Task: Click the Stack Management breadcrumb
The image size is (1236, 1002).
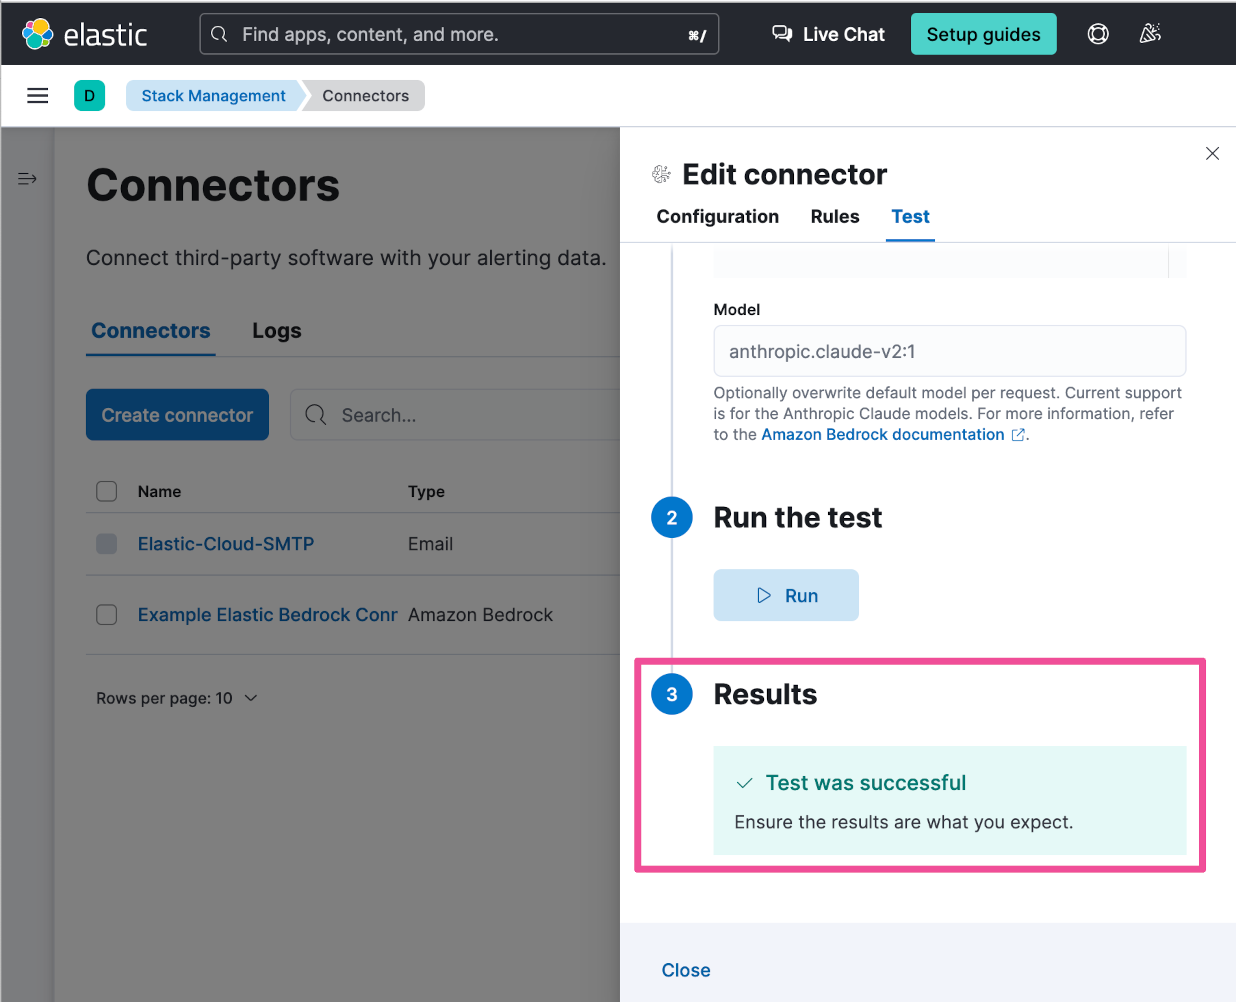Action: (213, 96)
